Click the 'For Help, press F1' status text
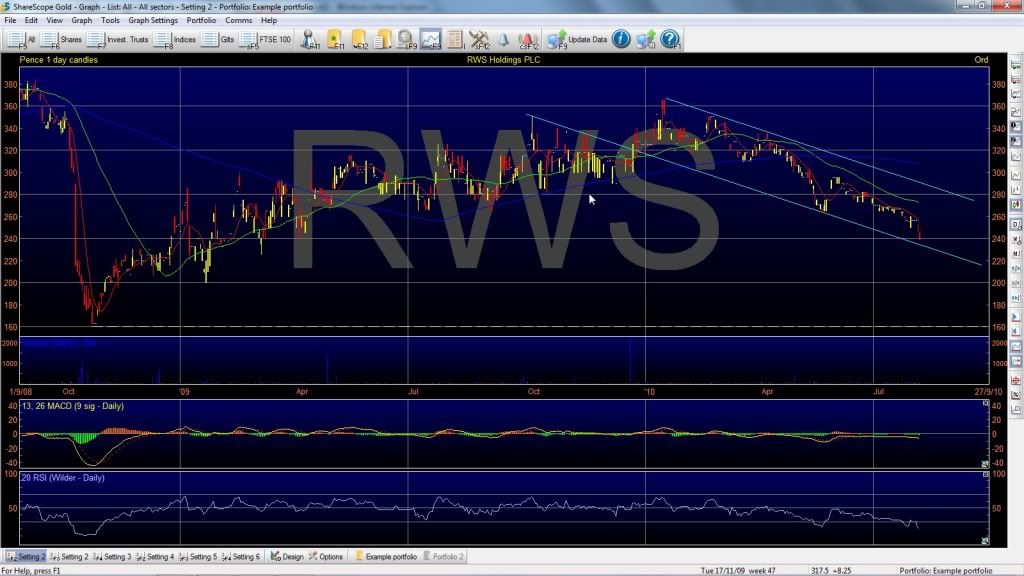This screenshot has height=576, width=1024. pyautogui.click(x=31, y=571)
